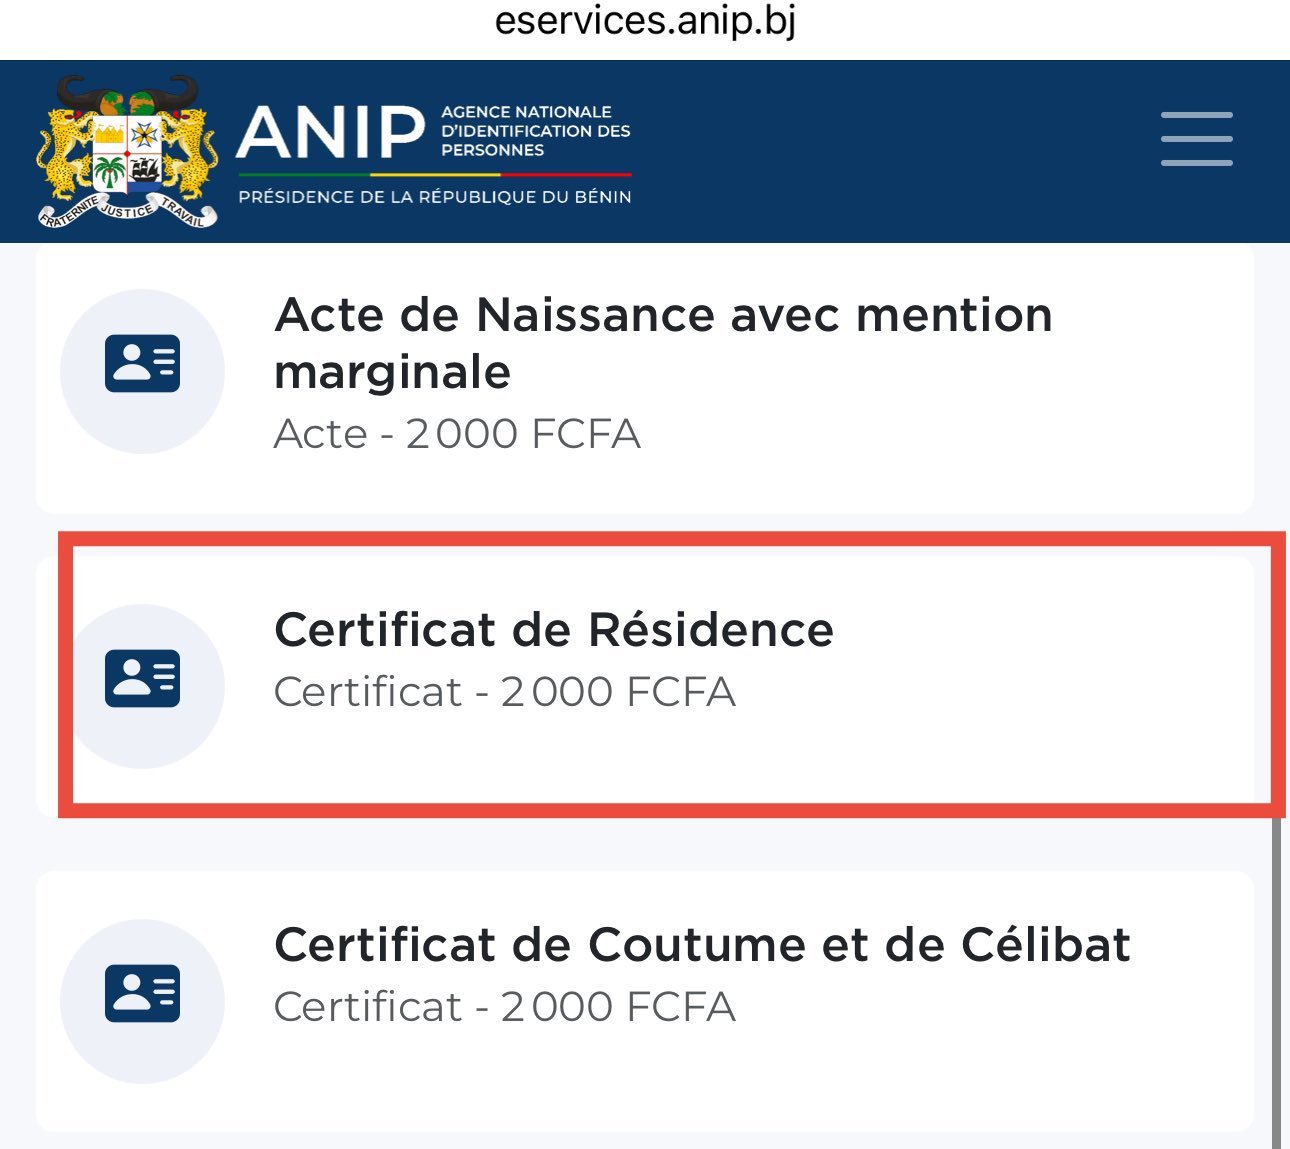The image size is (1290, 1149).
Task: Click the Célibat 'Certificat - 2000 FCFA' price
Action: [505, 1007]
